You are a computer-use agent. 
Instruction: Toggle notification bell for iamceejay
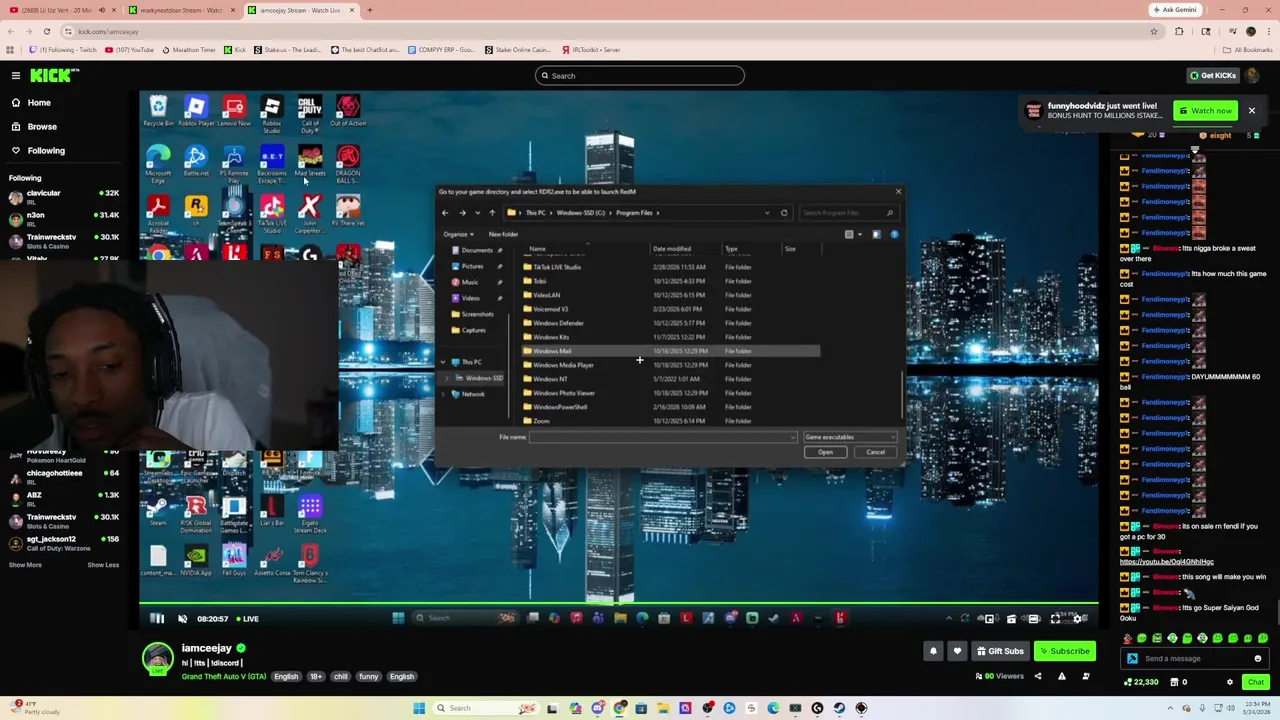coord(933,651)
